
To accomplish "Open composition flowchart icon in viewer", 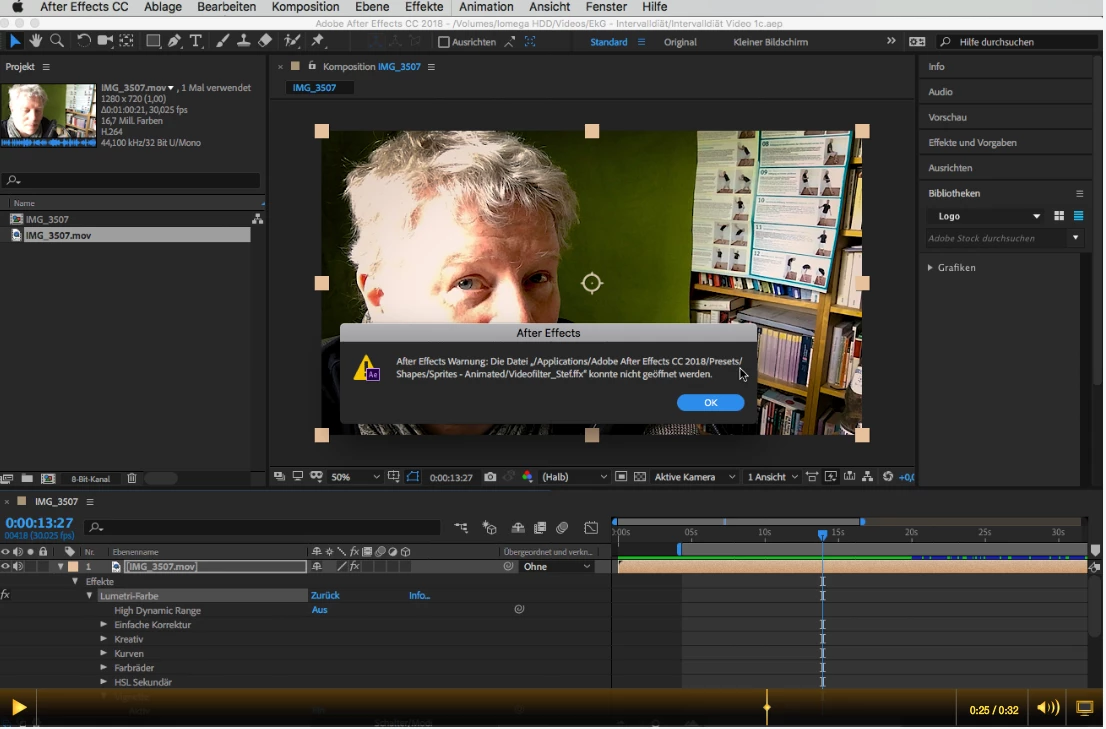I will pyautogui.click(x=868, y=477).
